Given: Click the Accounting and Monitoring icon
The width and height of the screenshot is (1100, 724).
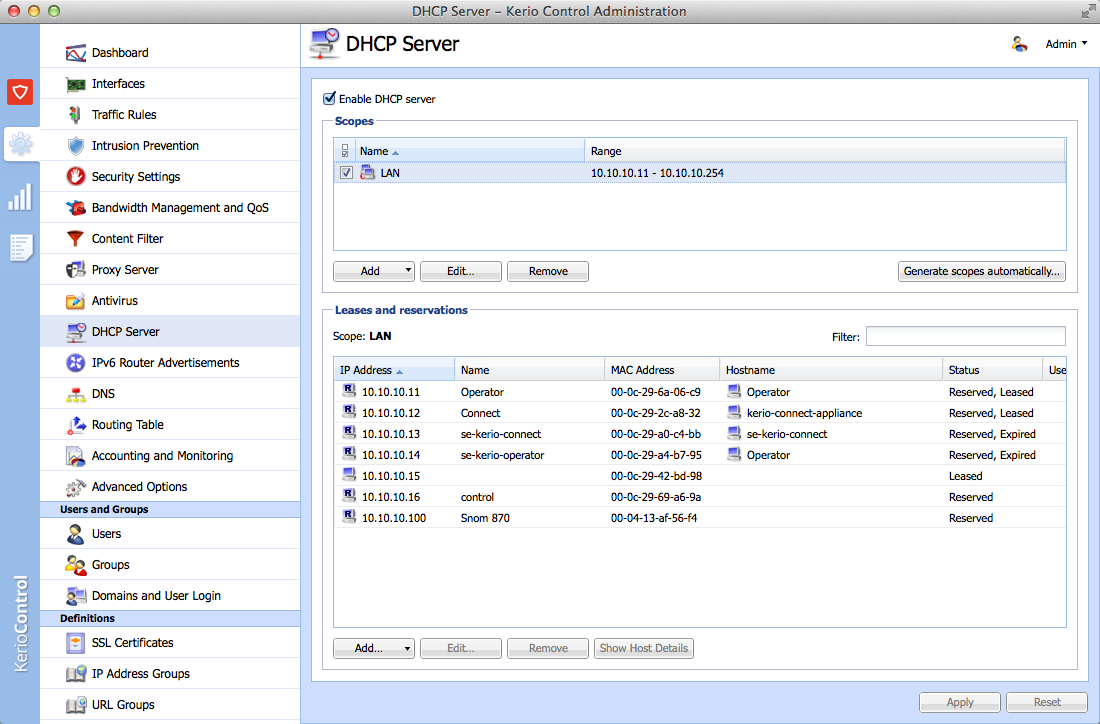Looking at the screenshot, I should 76,456.
